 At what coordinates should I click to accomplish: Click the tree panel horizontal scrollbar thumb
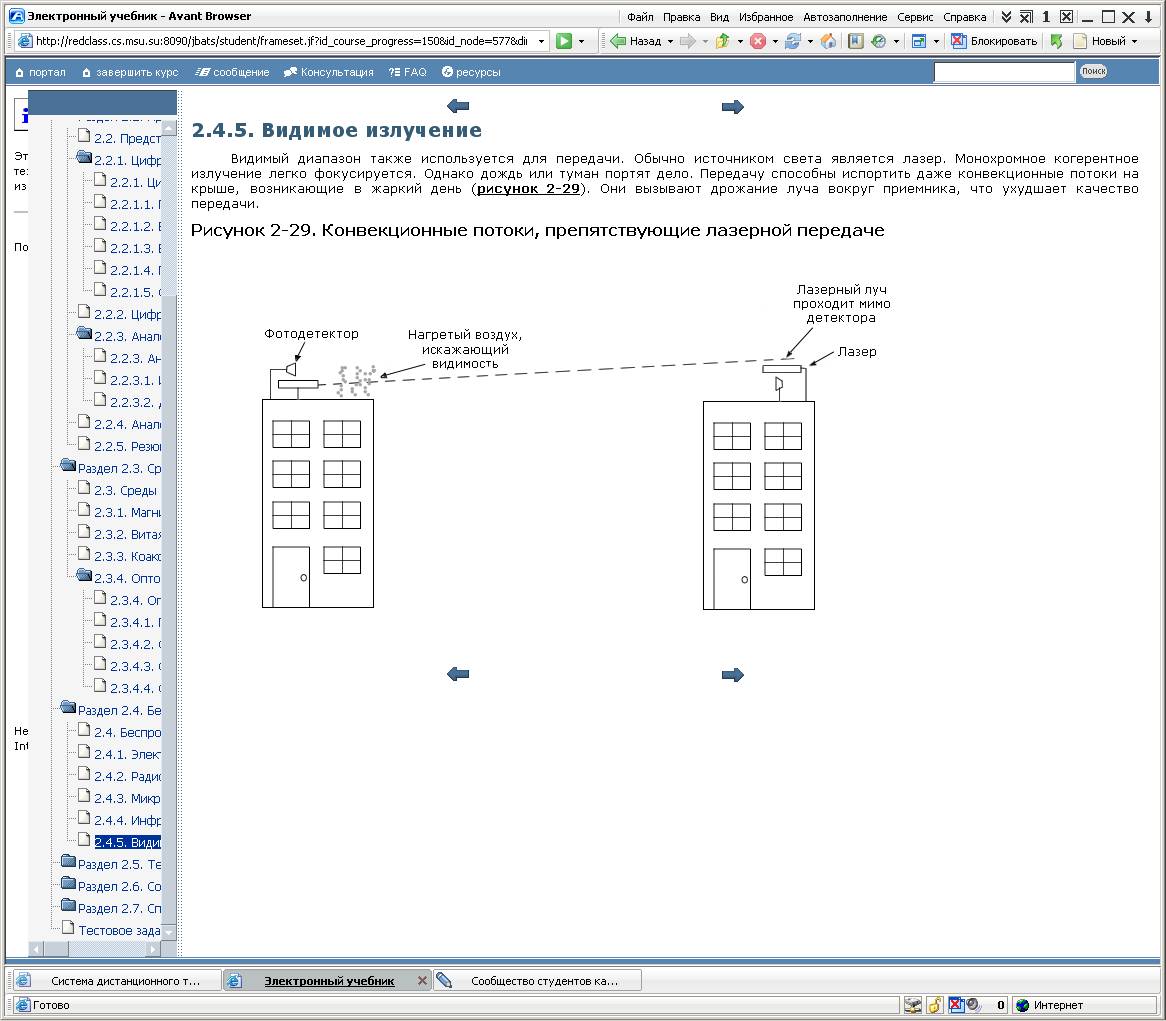[x=56, y=949]
